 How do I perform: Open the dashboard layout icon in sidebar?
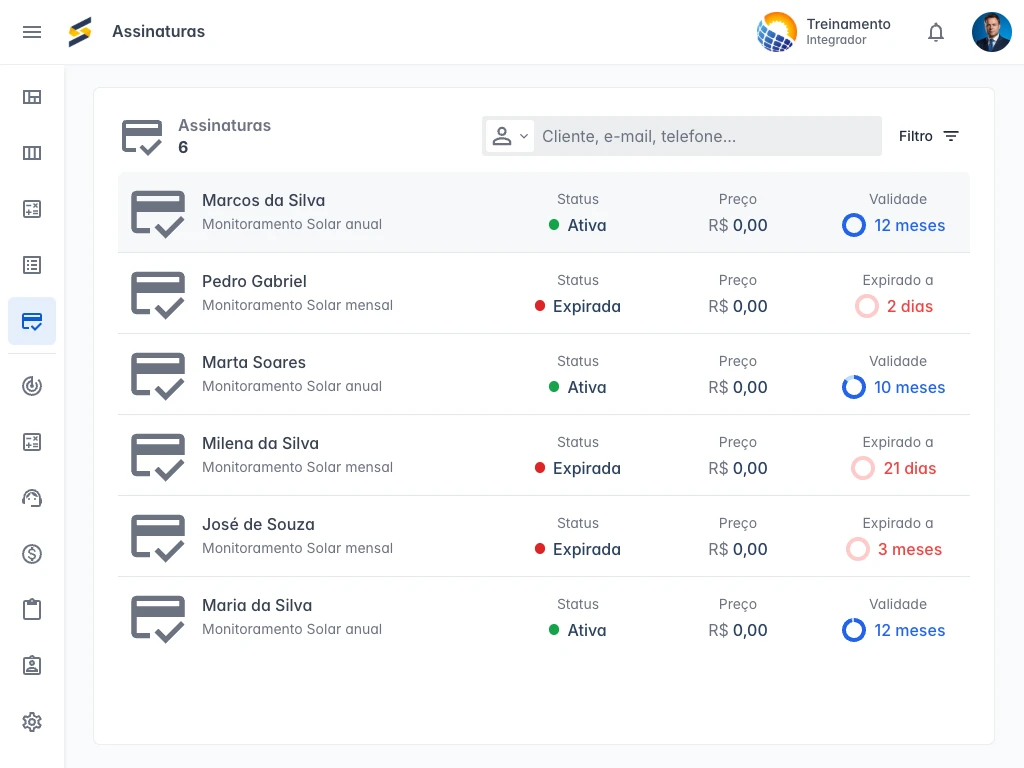pos(32,97)
